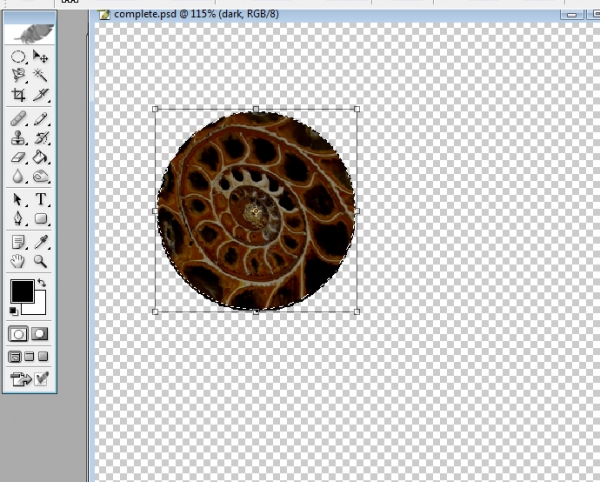Select the Sponge tool
Viewport: 600px width, 482px height.
[40, 176]
